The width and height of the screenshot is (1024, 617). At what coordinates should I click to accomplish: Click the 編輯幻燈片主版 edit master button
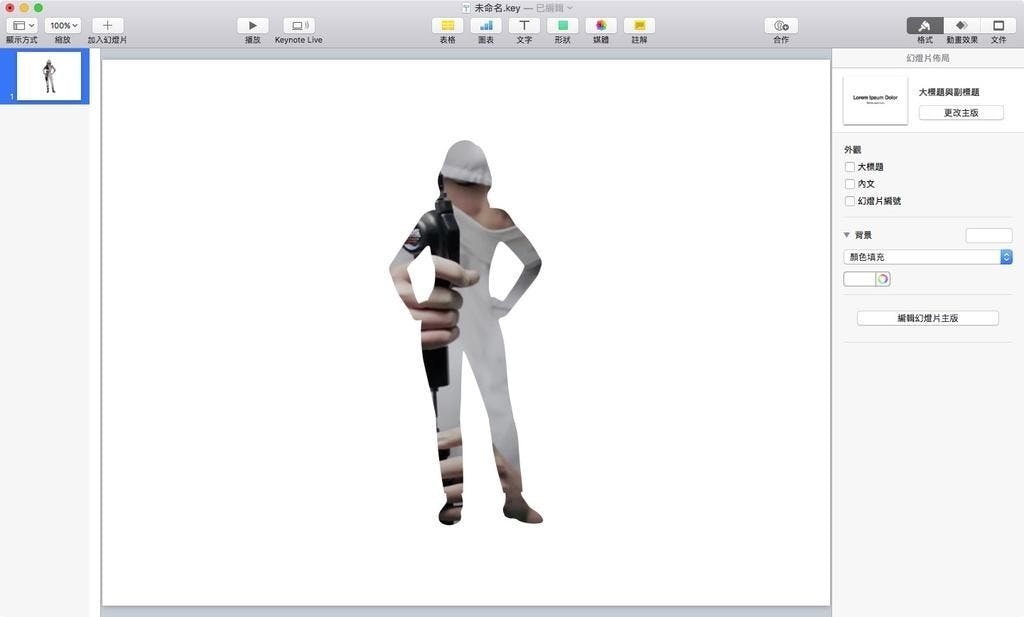point(927,318)
